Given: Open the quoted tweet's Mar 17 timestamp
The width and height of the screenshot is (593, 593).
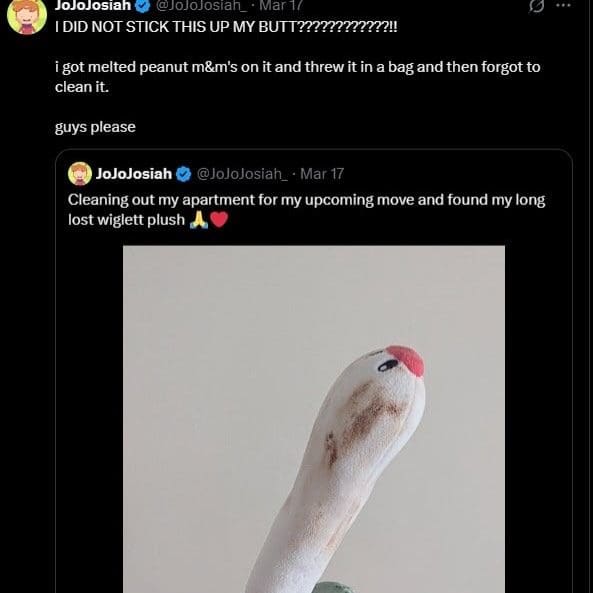Looking at the screenshot, I should [322, 174].
